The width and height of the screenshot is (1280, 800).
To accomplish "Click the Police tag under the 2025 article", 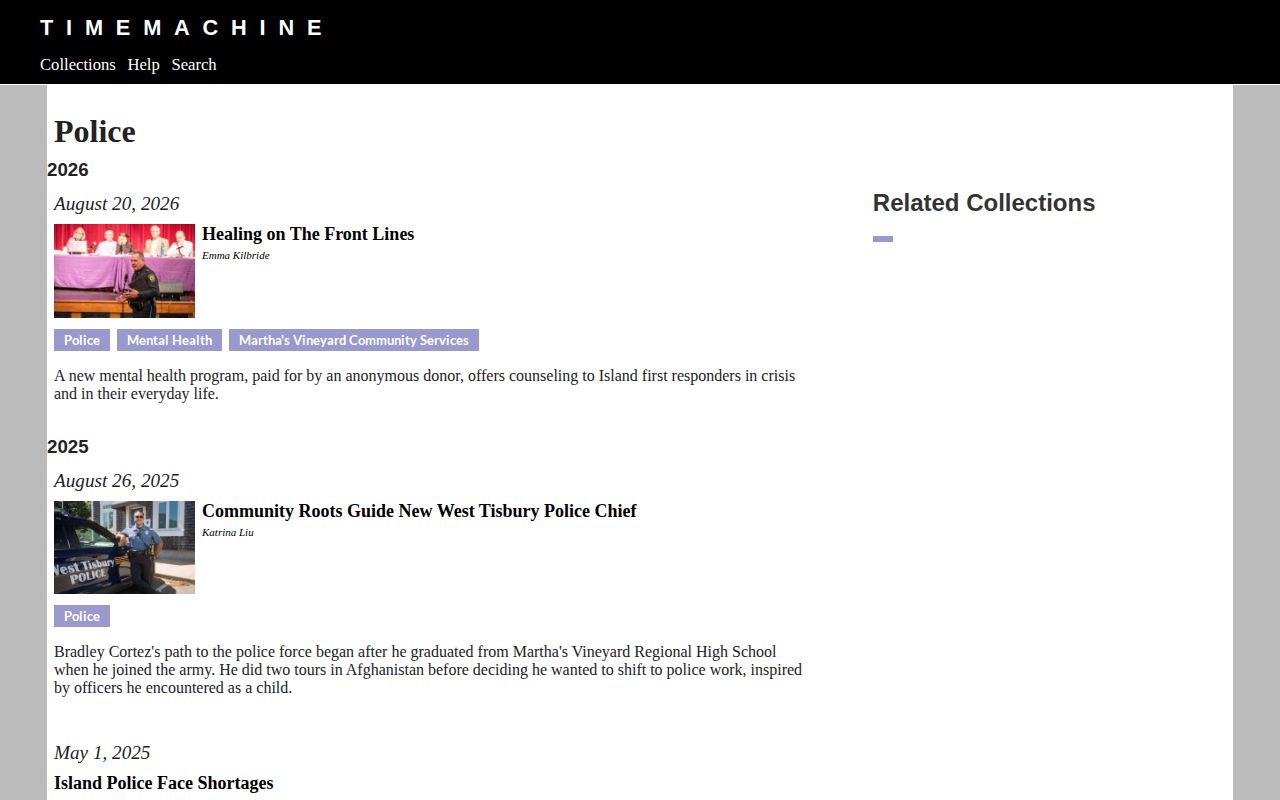I will coord(82,616).
